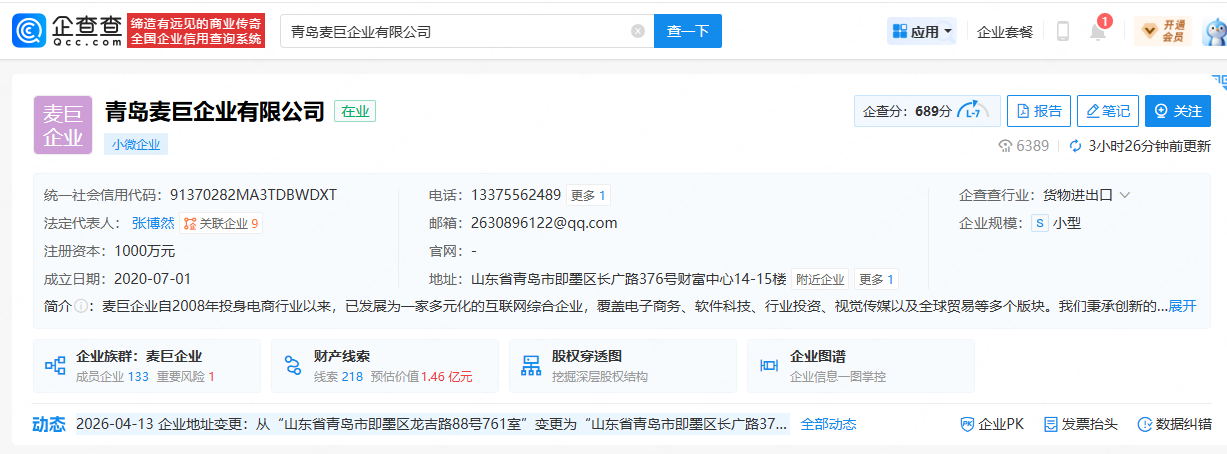Click the 企查分 score gauge
1227x454 pixels.
[x=973, y=111]
